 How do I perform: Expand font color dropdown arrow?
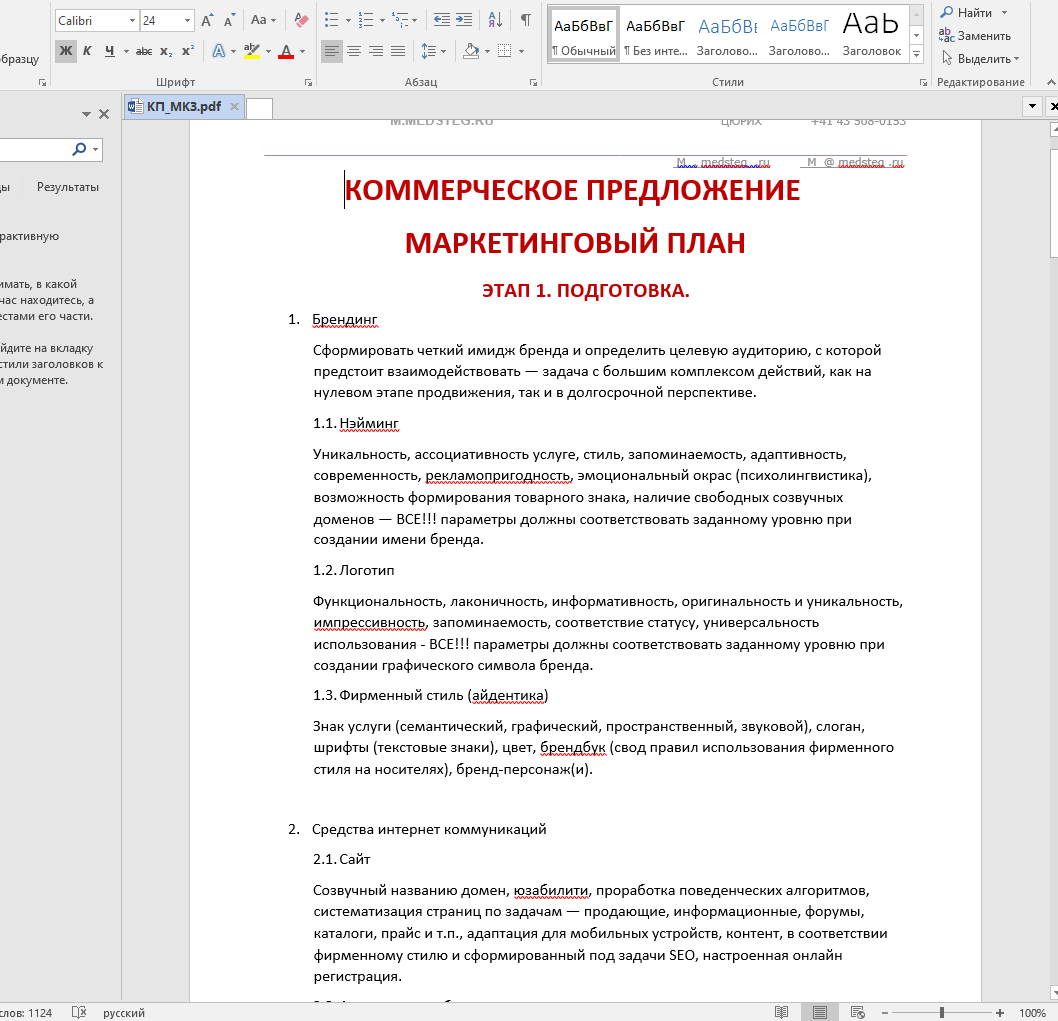[x=302, y=51]
